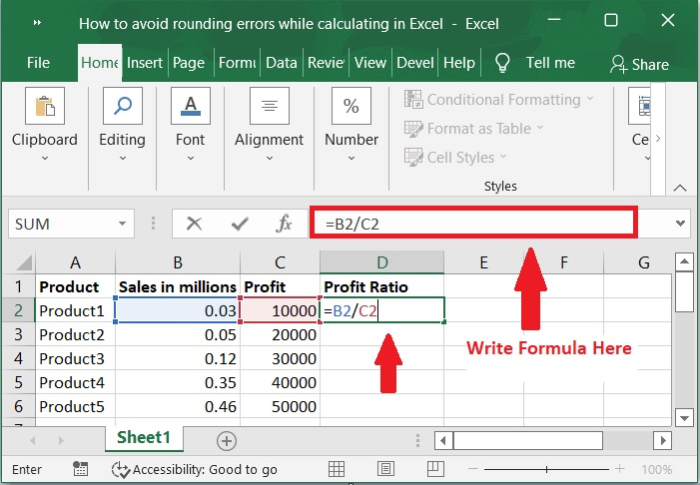Switch to the Review tab
Image resolution: width=700 pixels, height=485 pixels.
[x=325, y=63]
